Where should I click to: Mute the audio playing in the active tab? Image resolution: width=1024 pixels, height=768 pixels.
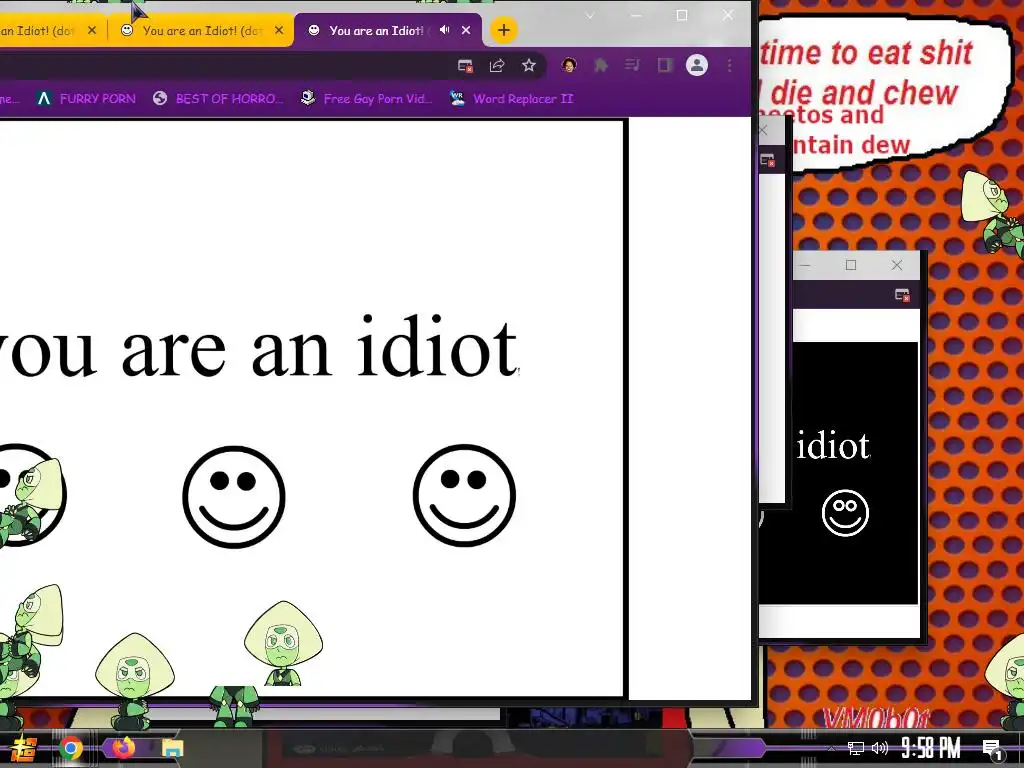(445, 30)
